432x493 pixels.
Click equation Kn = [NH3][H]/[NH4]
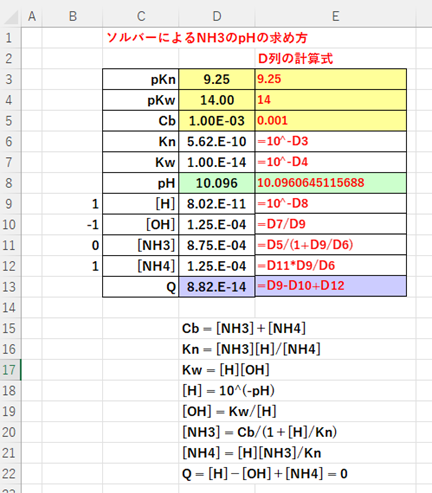click(x=251, y=349)
